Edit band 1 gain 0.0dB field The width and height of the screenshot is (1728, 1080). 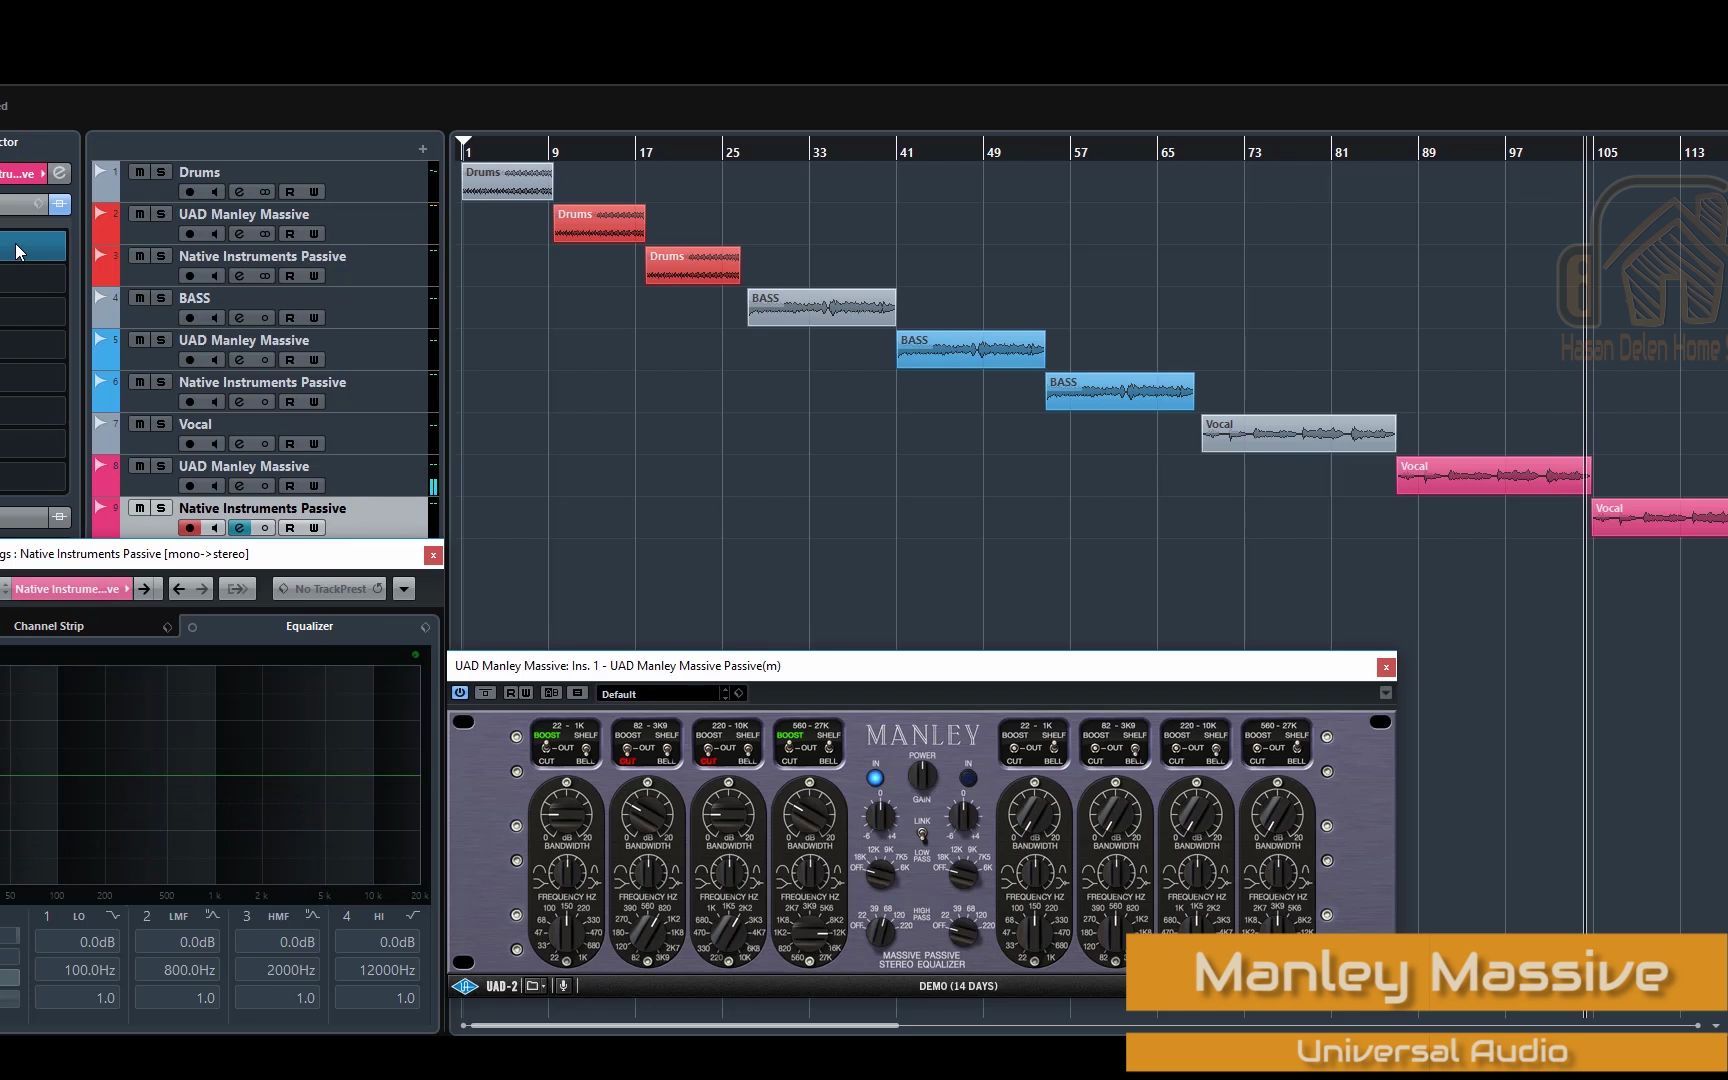(78, 942)
